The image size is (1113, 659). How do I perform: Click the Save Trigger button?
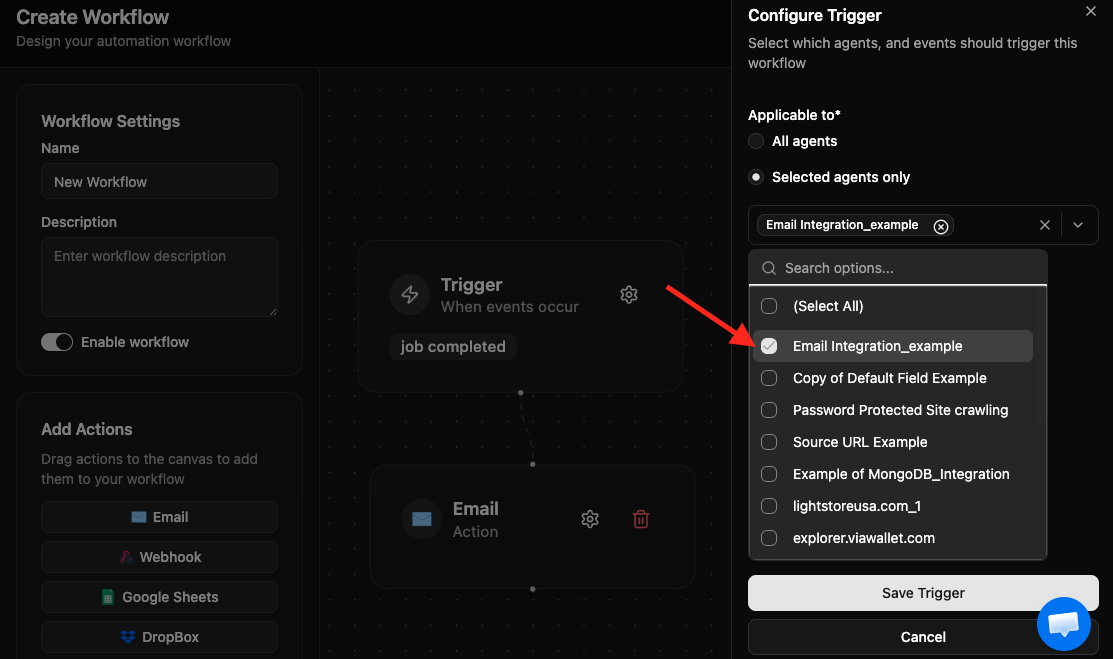pos(922,593)
